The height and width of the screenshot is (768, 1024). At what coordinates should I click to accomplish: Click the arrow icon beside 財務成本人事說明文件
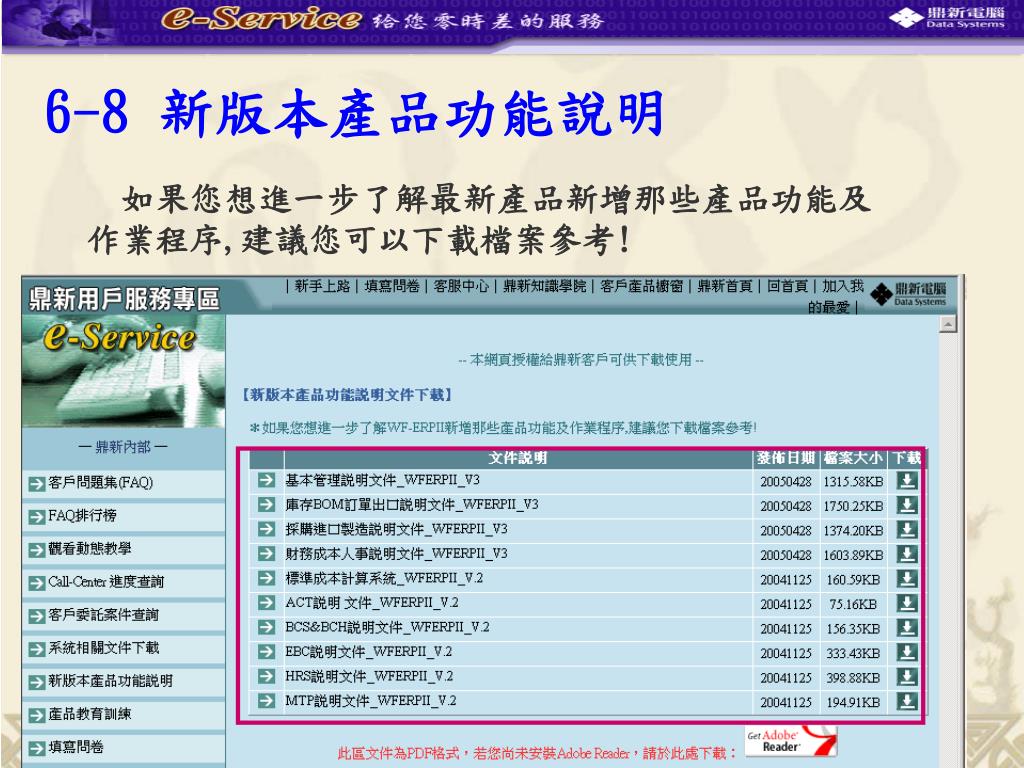pyautogui.click(x=266, y=554)
